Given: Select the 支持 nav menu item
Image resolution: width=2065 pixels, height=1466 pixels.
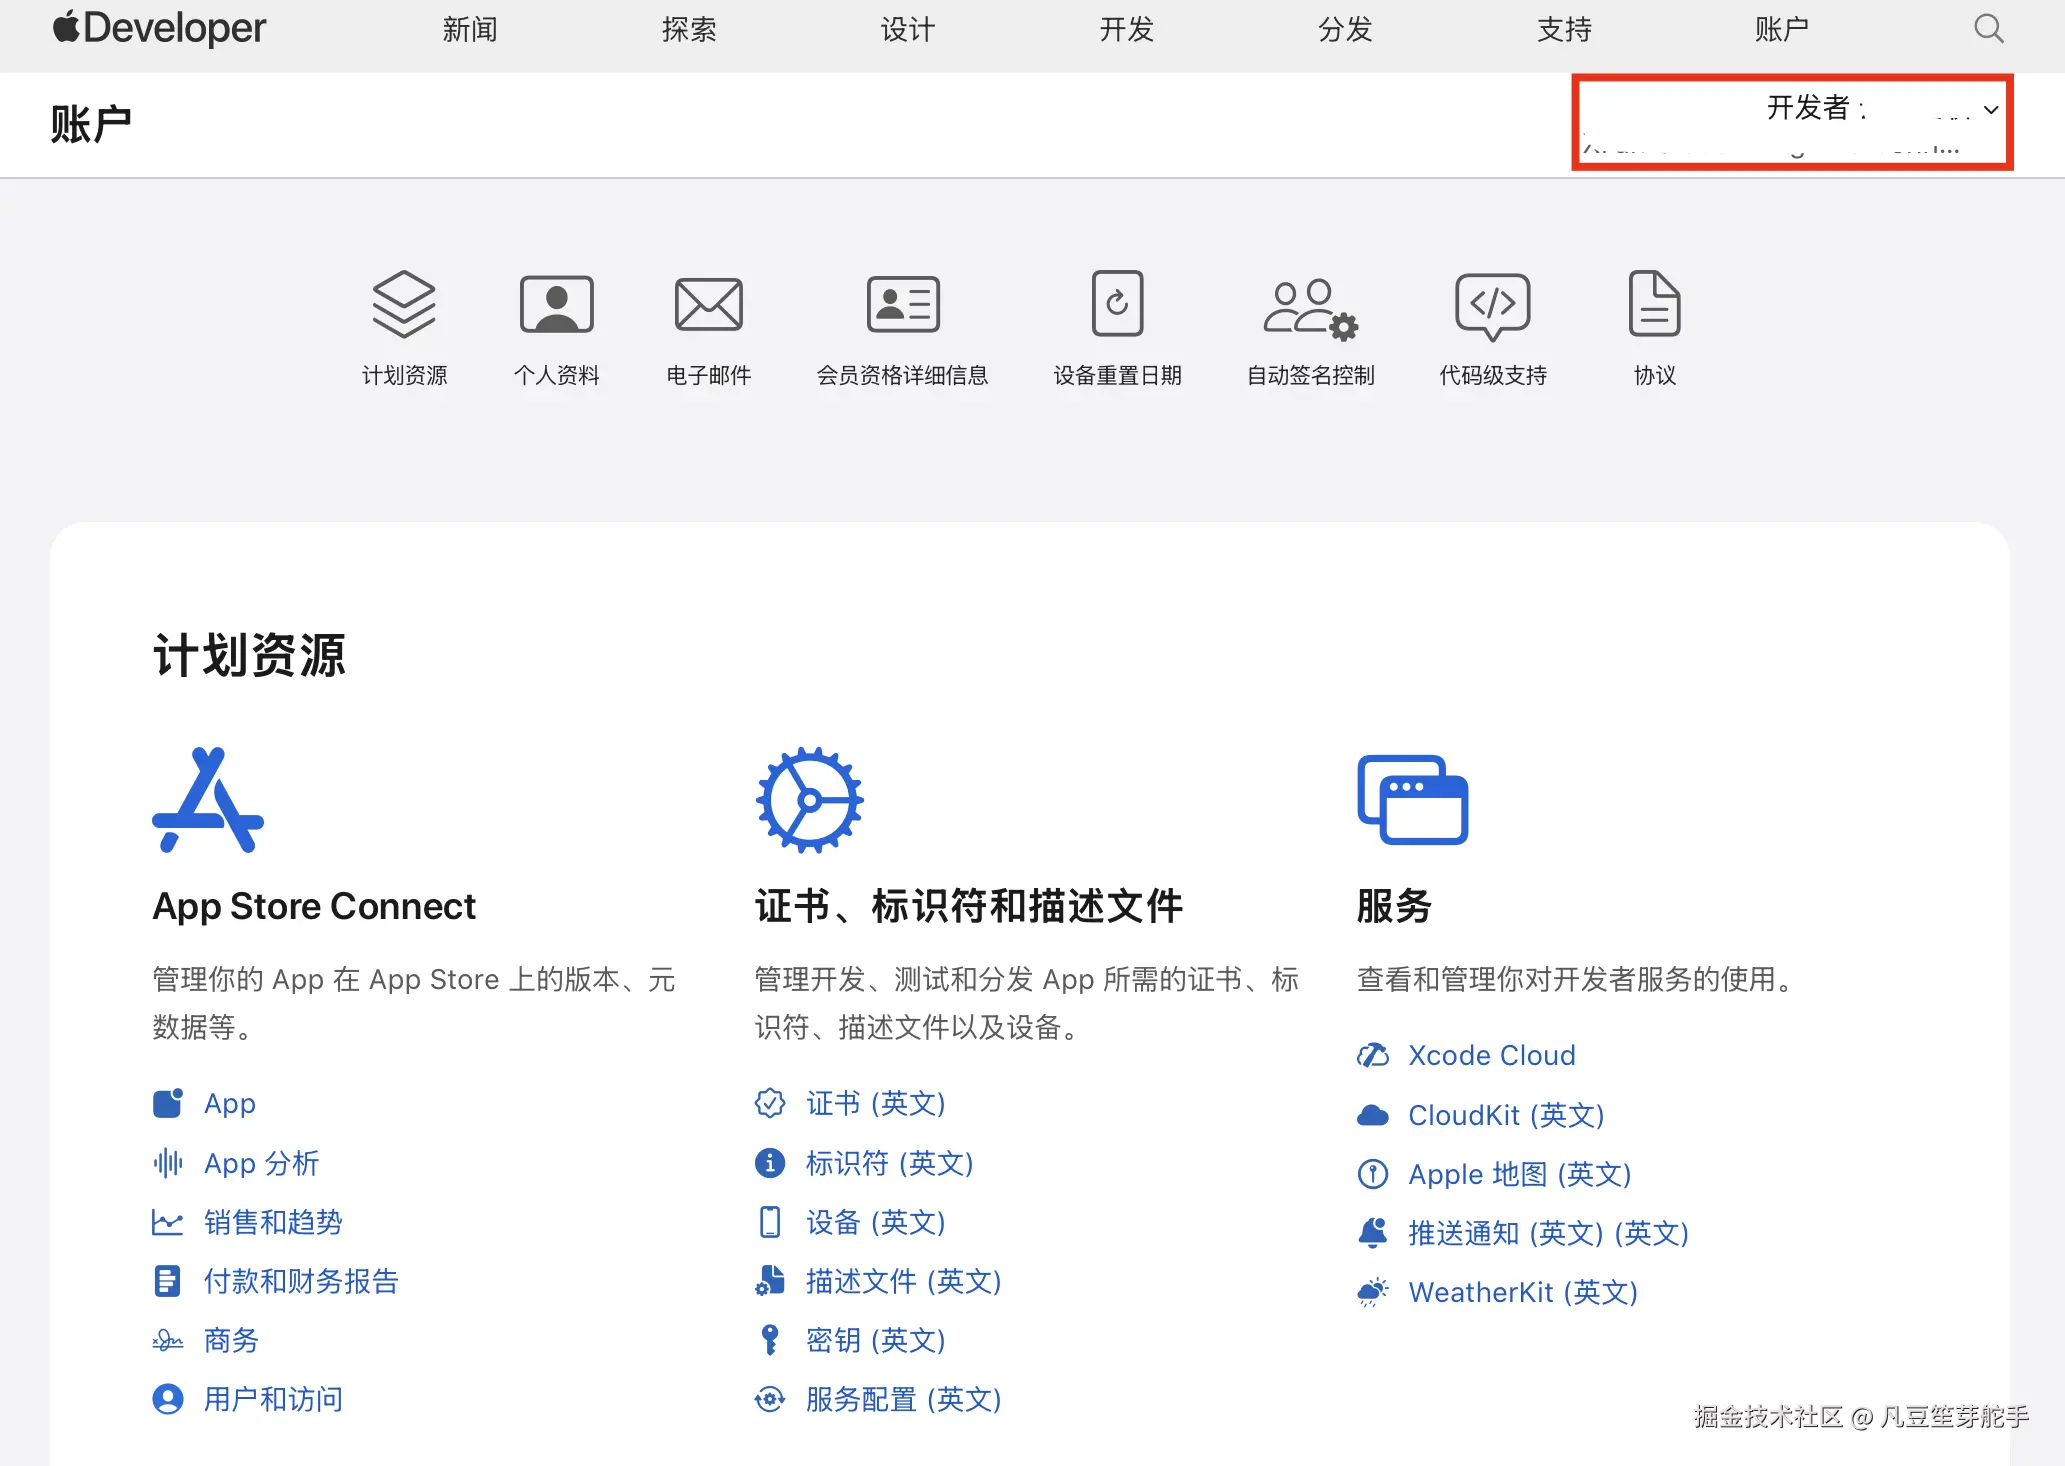Looking at the screenshot, I should point(1564,30).
